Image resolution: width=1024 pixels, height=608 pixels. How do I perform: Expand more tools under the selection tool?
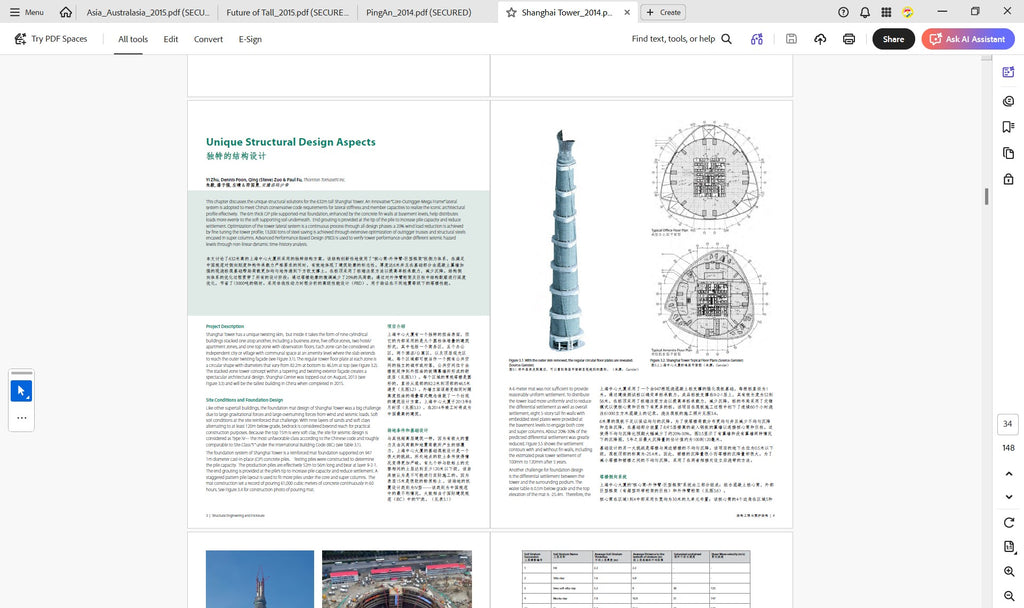pos(22,418)
